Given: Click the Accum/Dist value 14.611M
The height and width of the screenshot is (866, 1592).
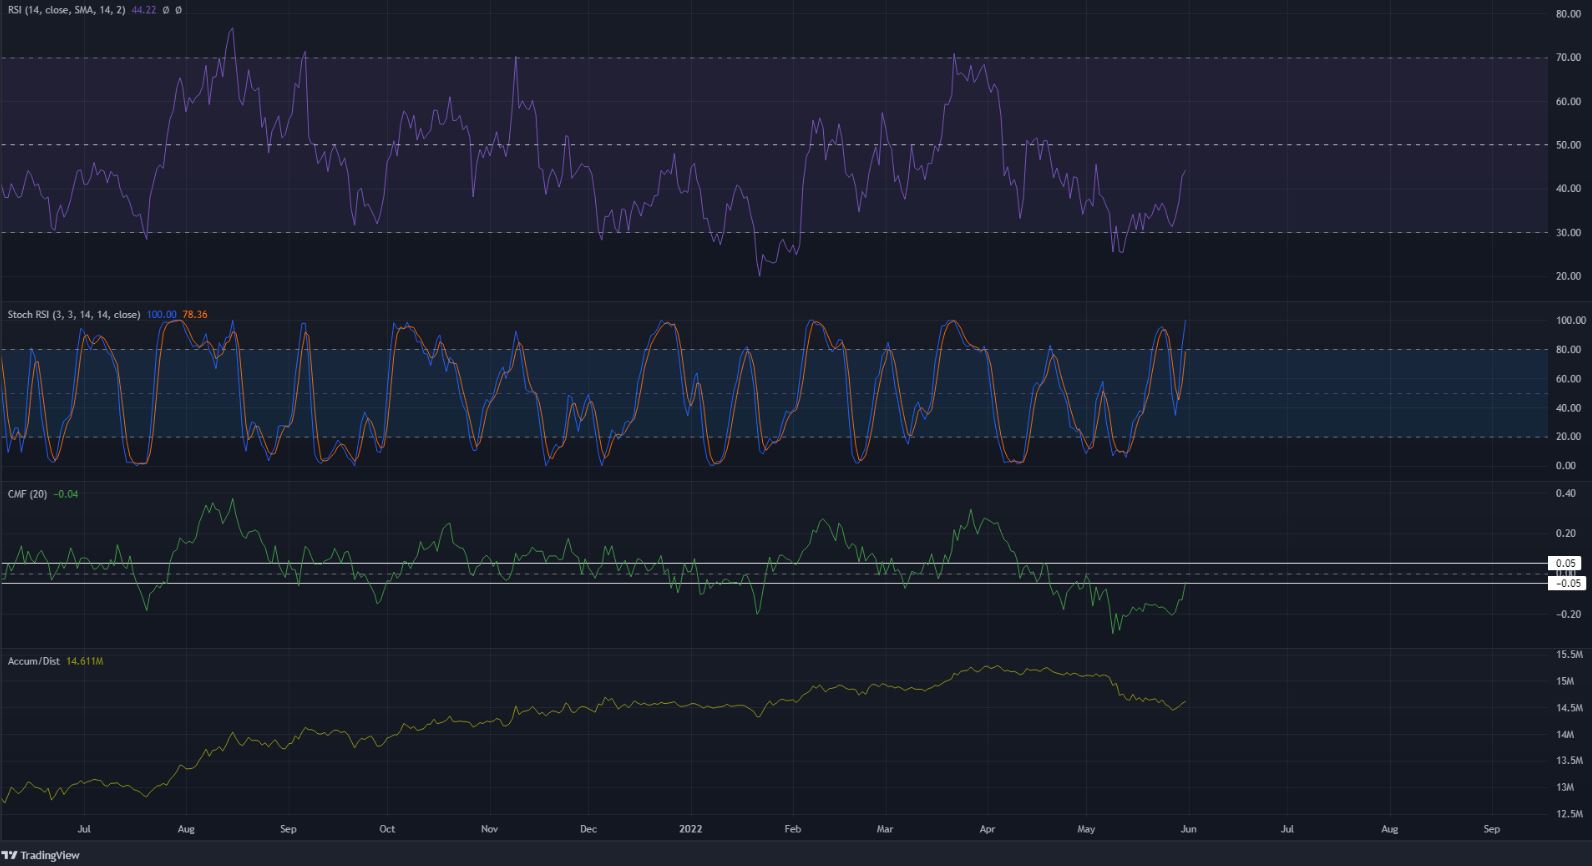Looking at the screenshot, I should 85,662.
